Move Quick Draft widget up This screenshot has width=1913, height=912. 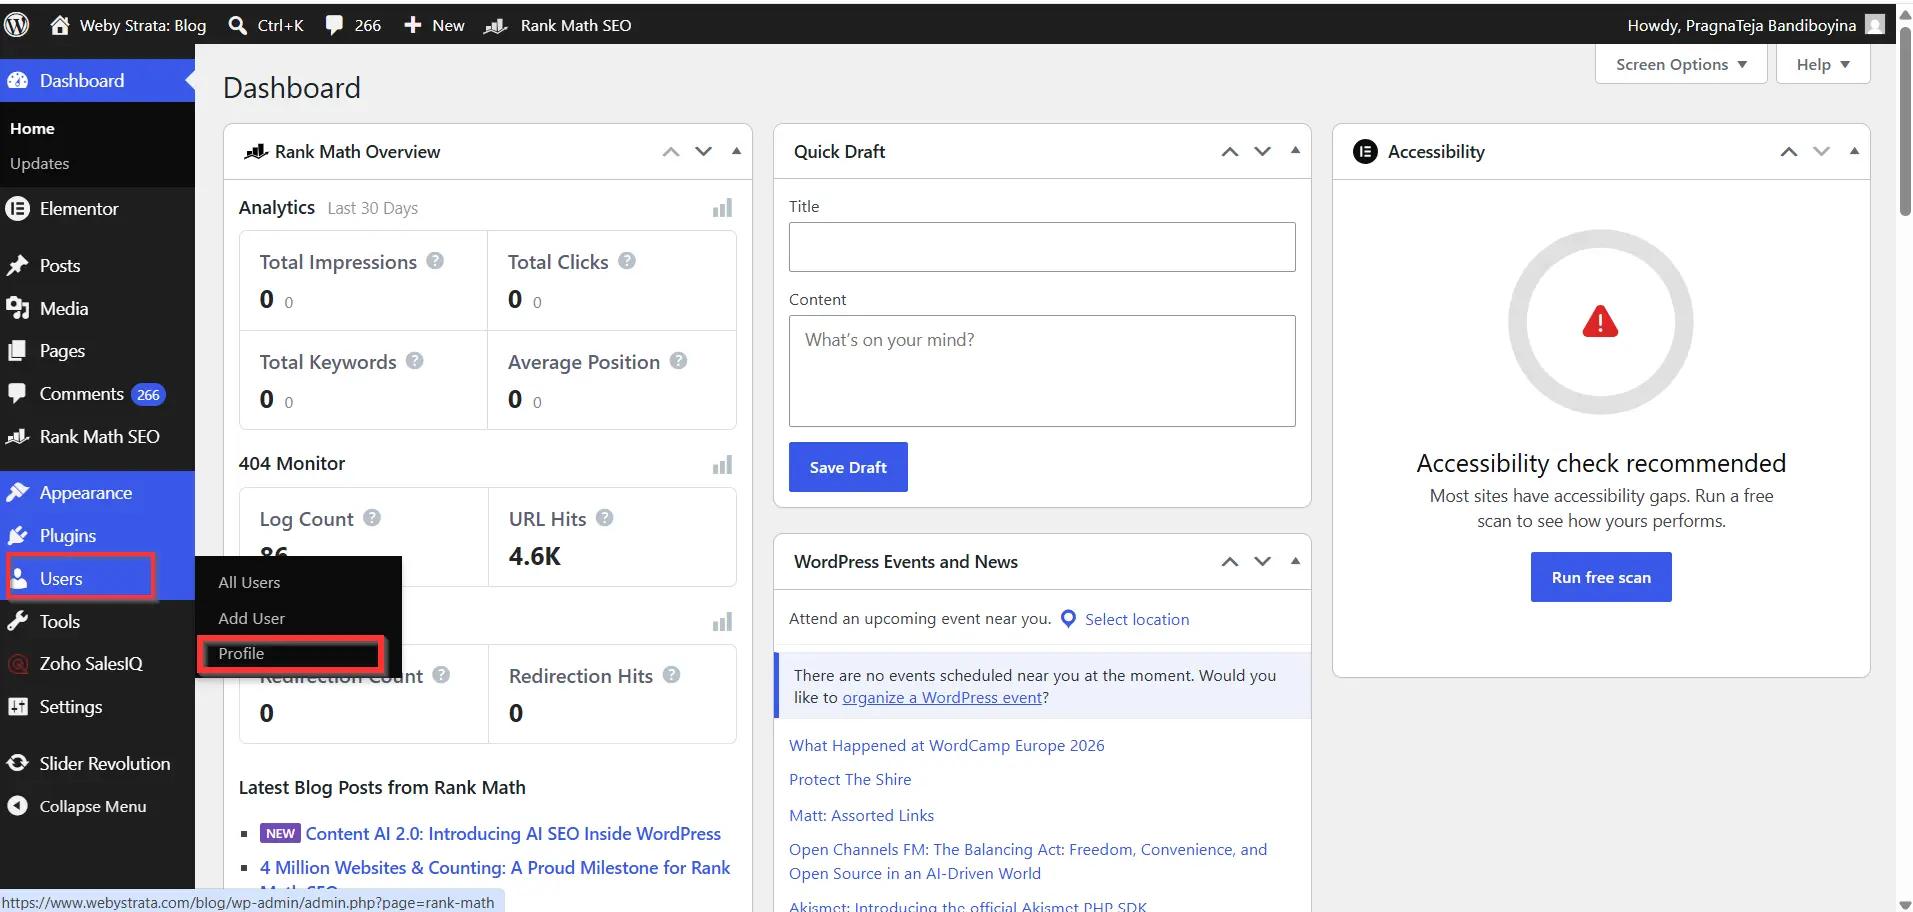point(1230,152)
